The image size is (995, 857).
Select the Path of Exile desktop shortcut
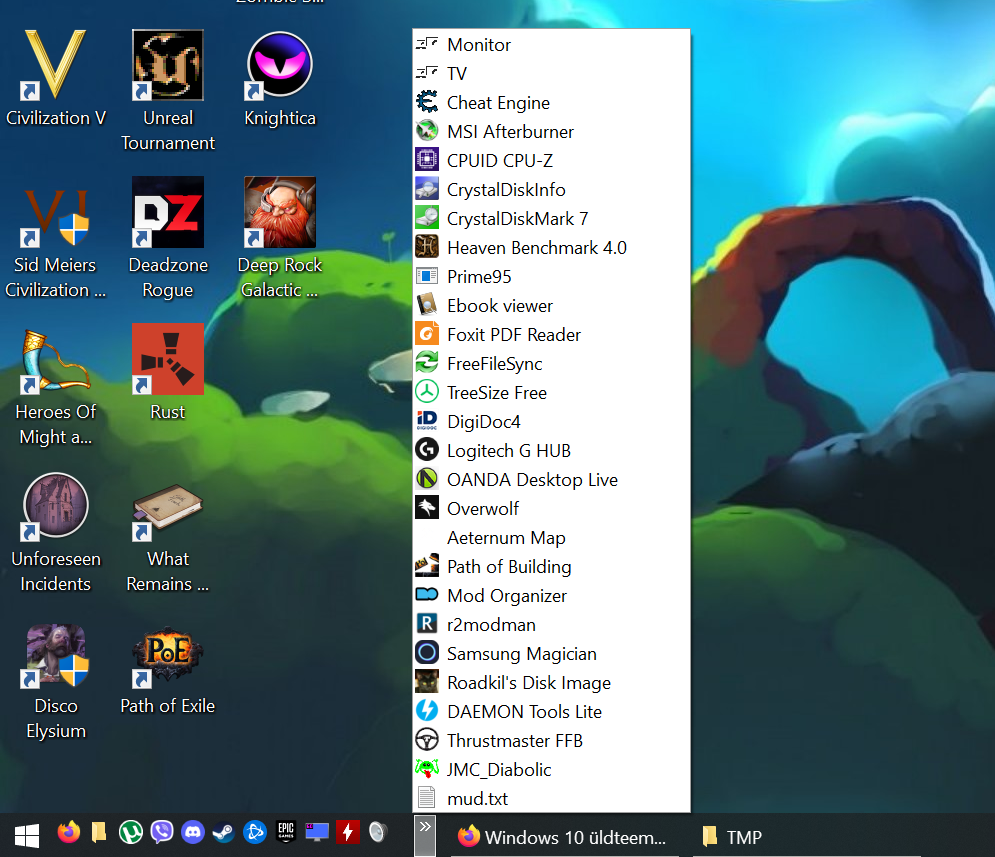point(168,671)
